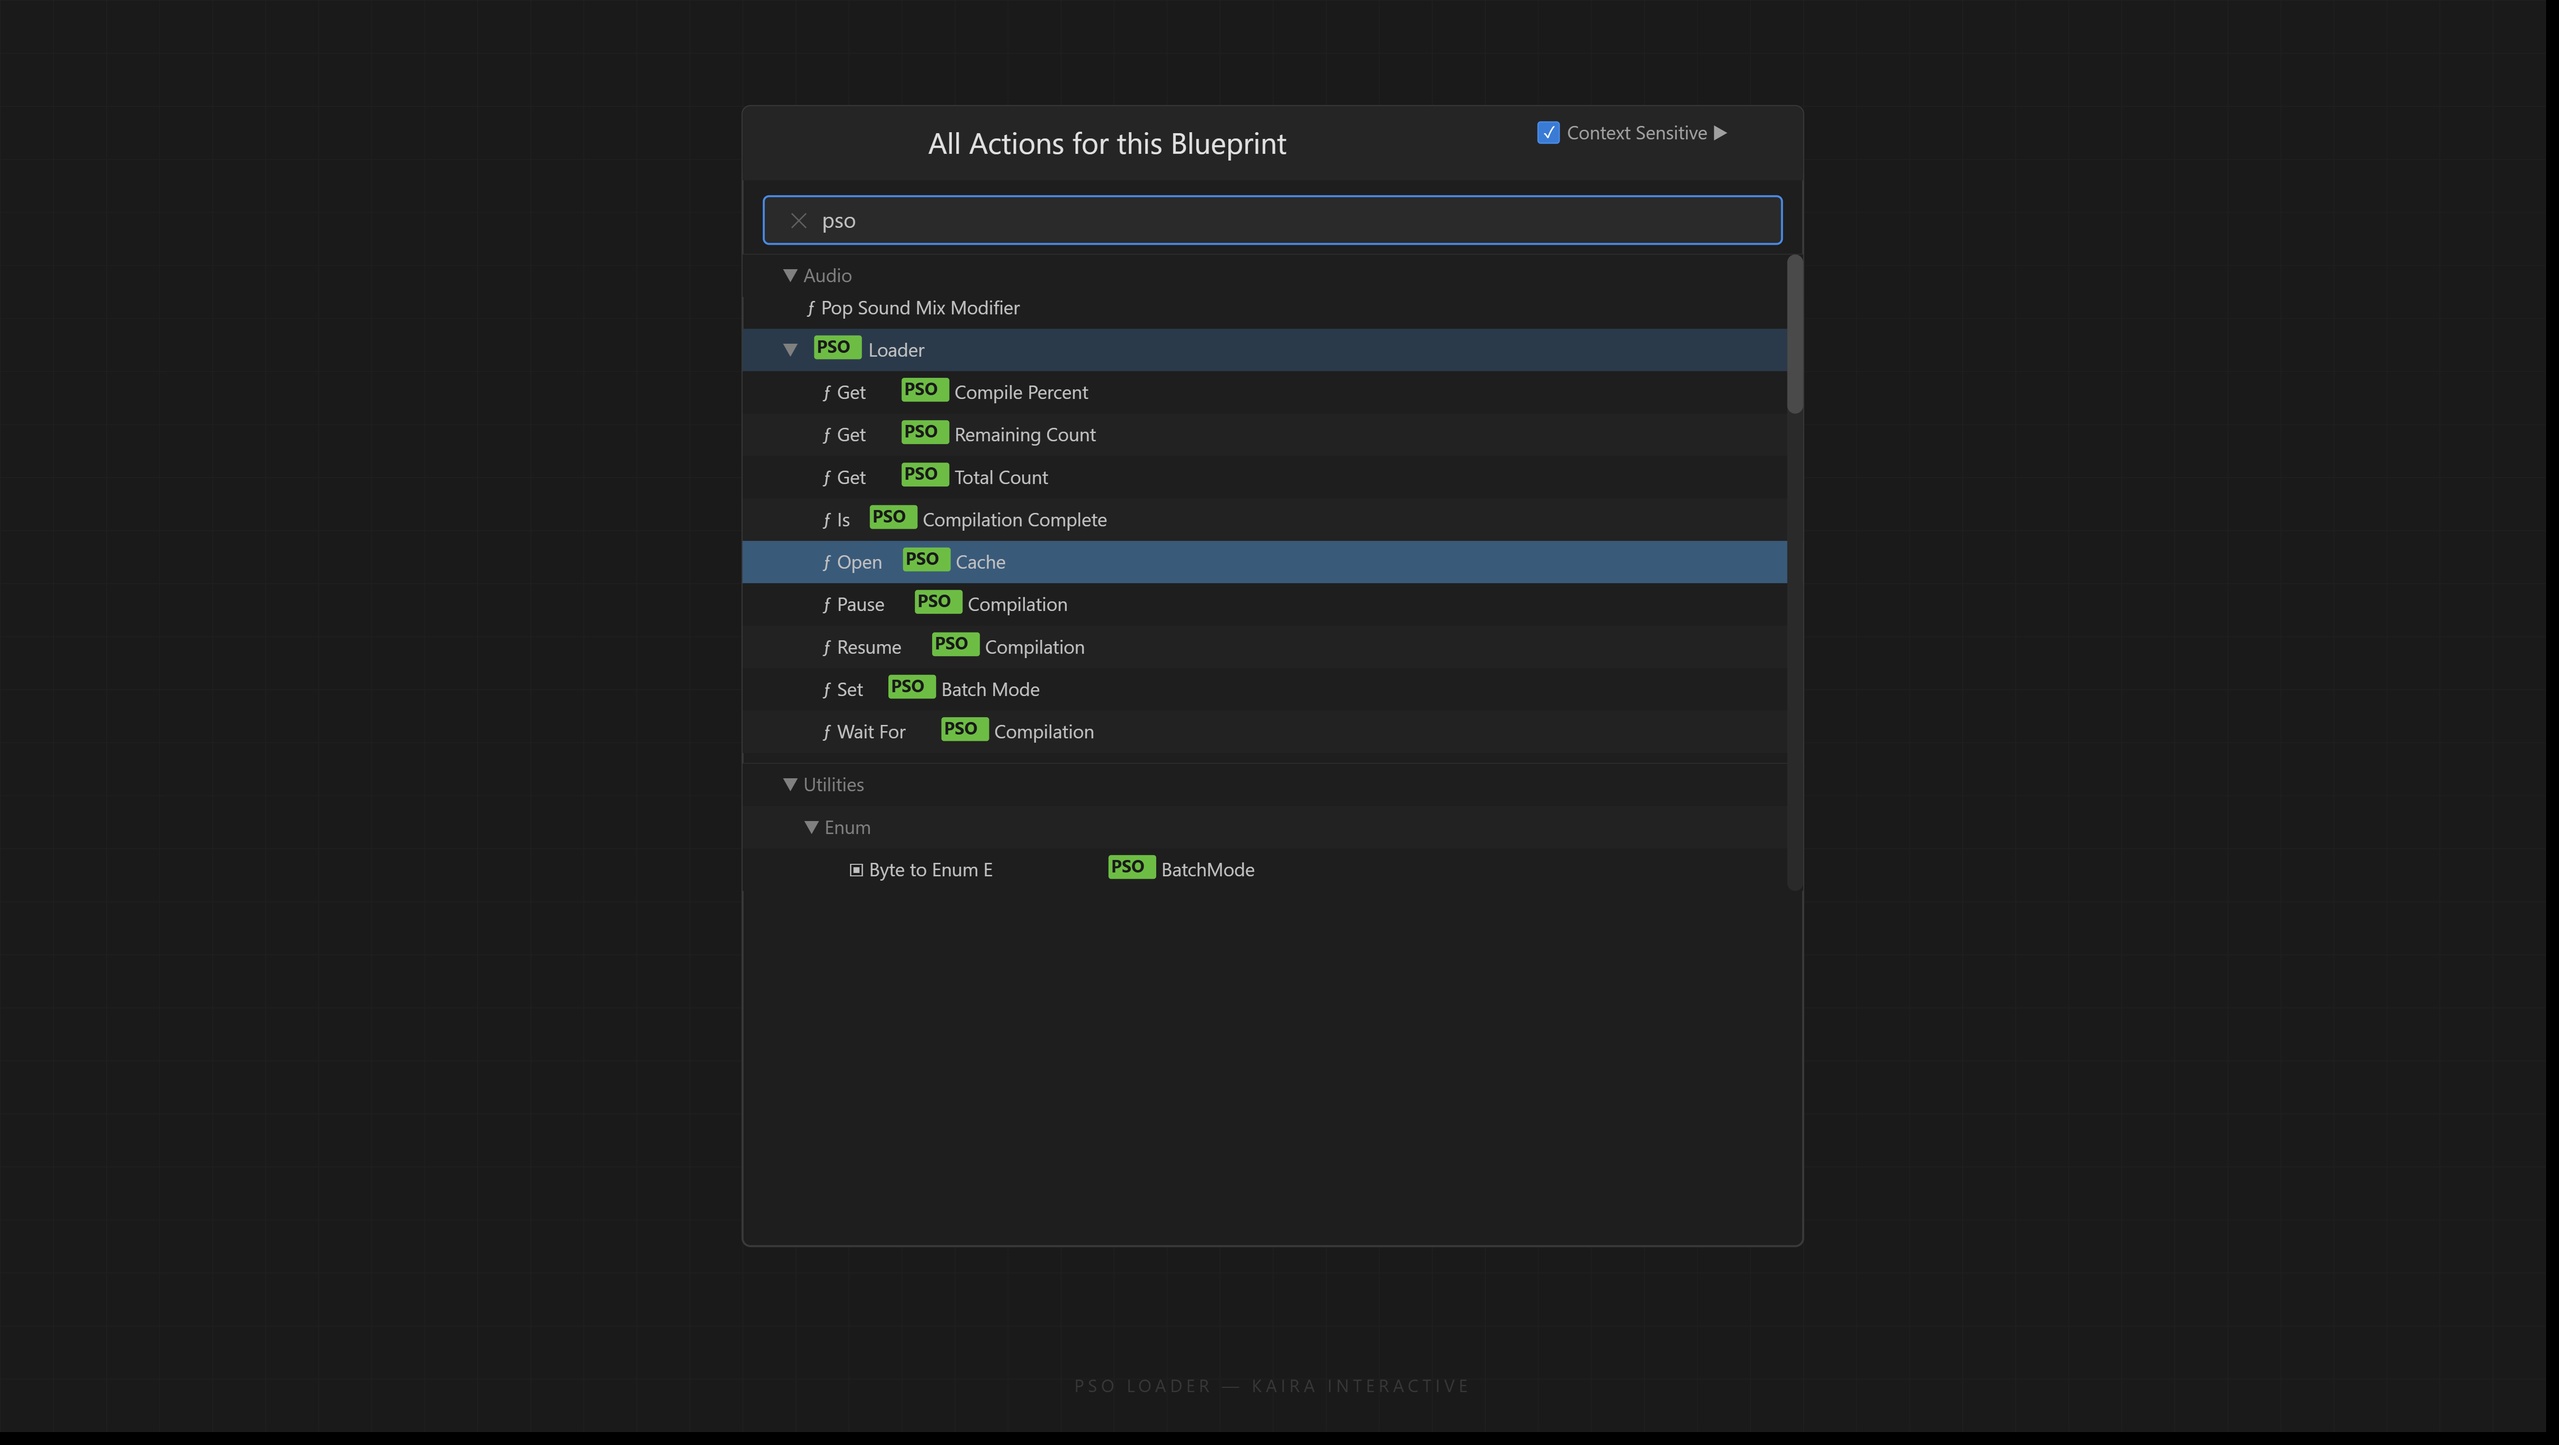Collapse the Utilities category
The image size is (2559, 1445).
790,784
